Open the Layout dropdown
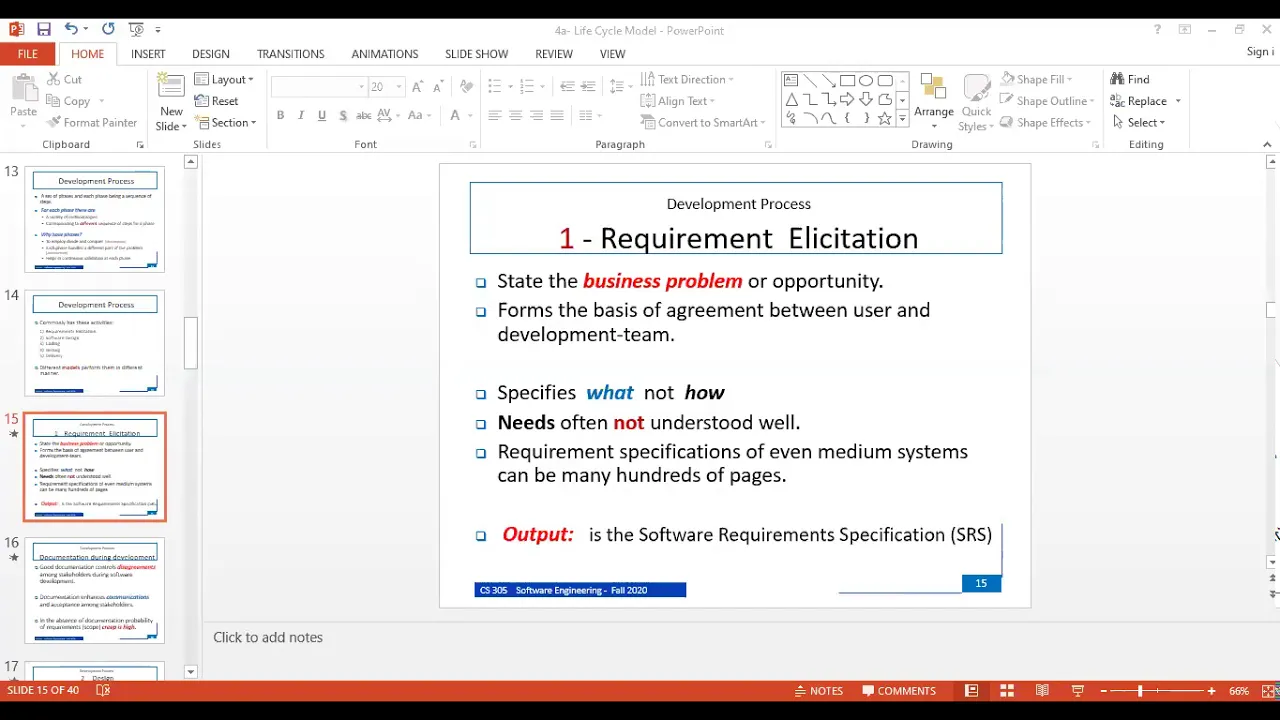This screenshot has width=1280, height=720. (224, 79)
